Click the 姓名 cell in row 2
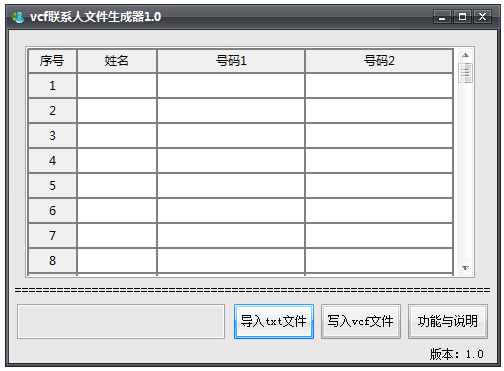Image resolution: width=504 pixels, height=371 pixels. coord(117,111)
